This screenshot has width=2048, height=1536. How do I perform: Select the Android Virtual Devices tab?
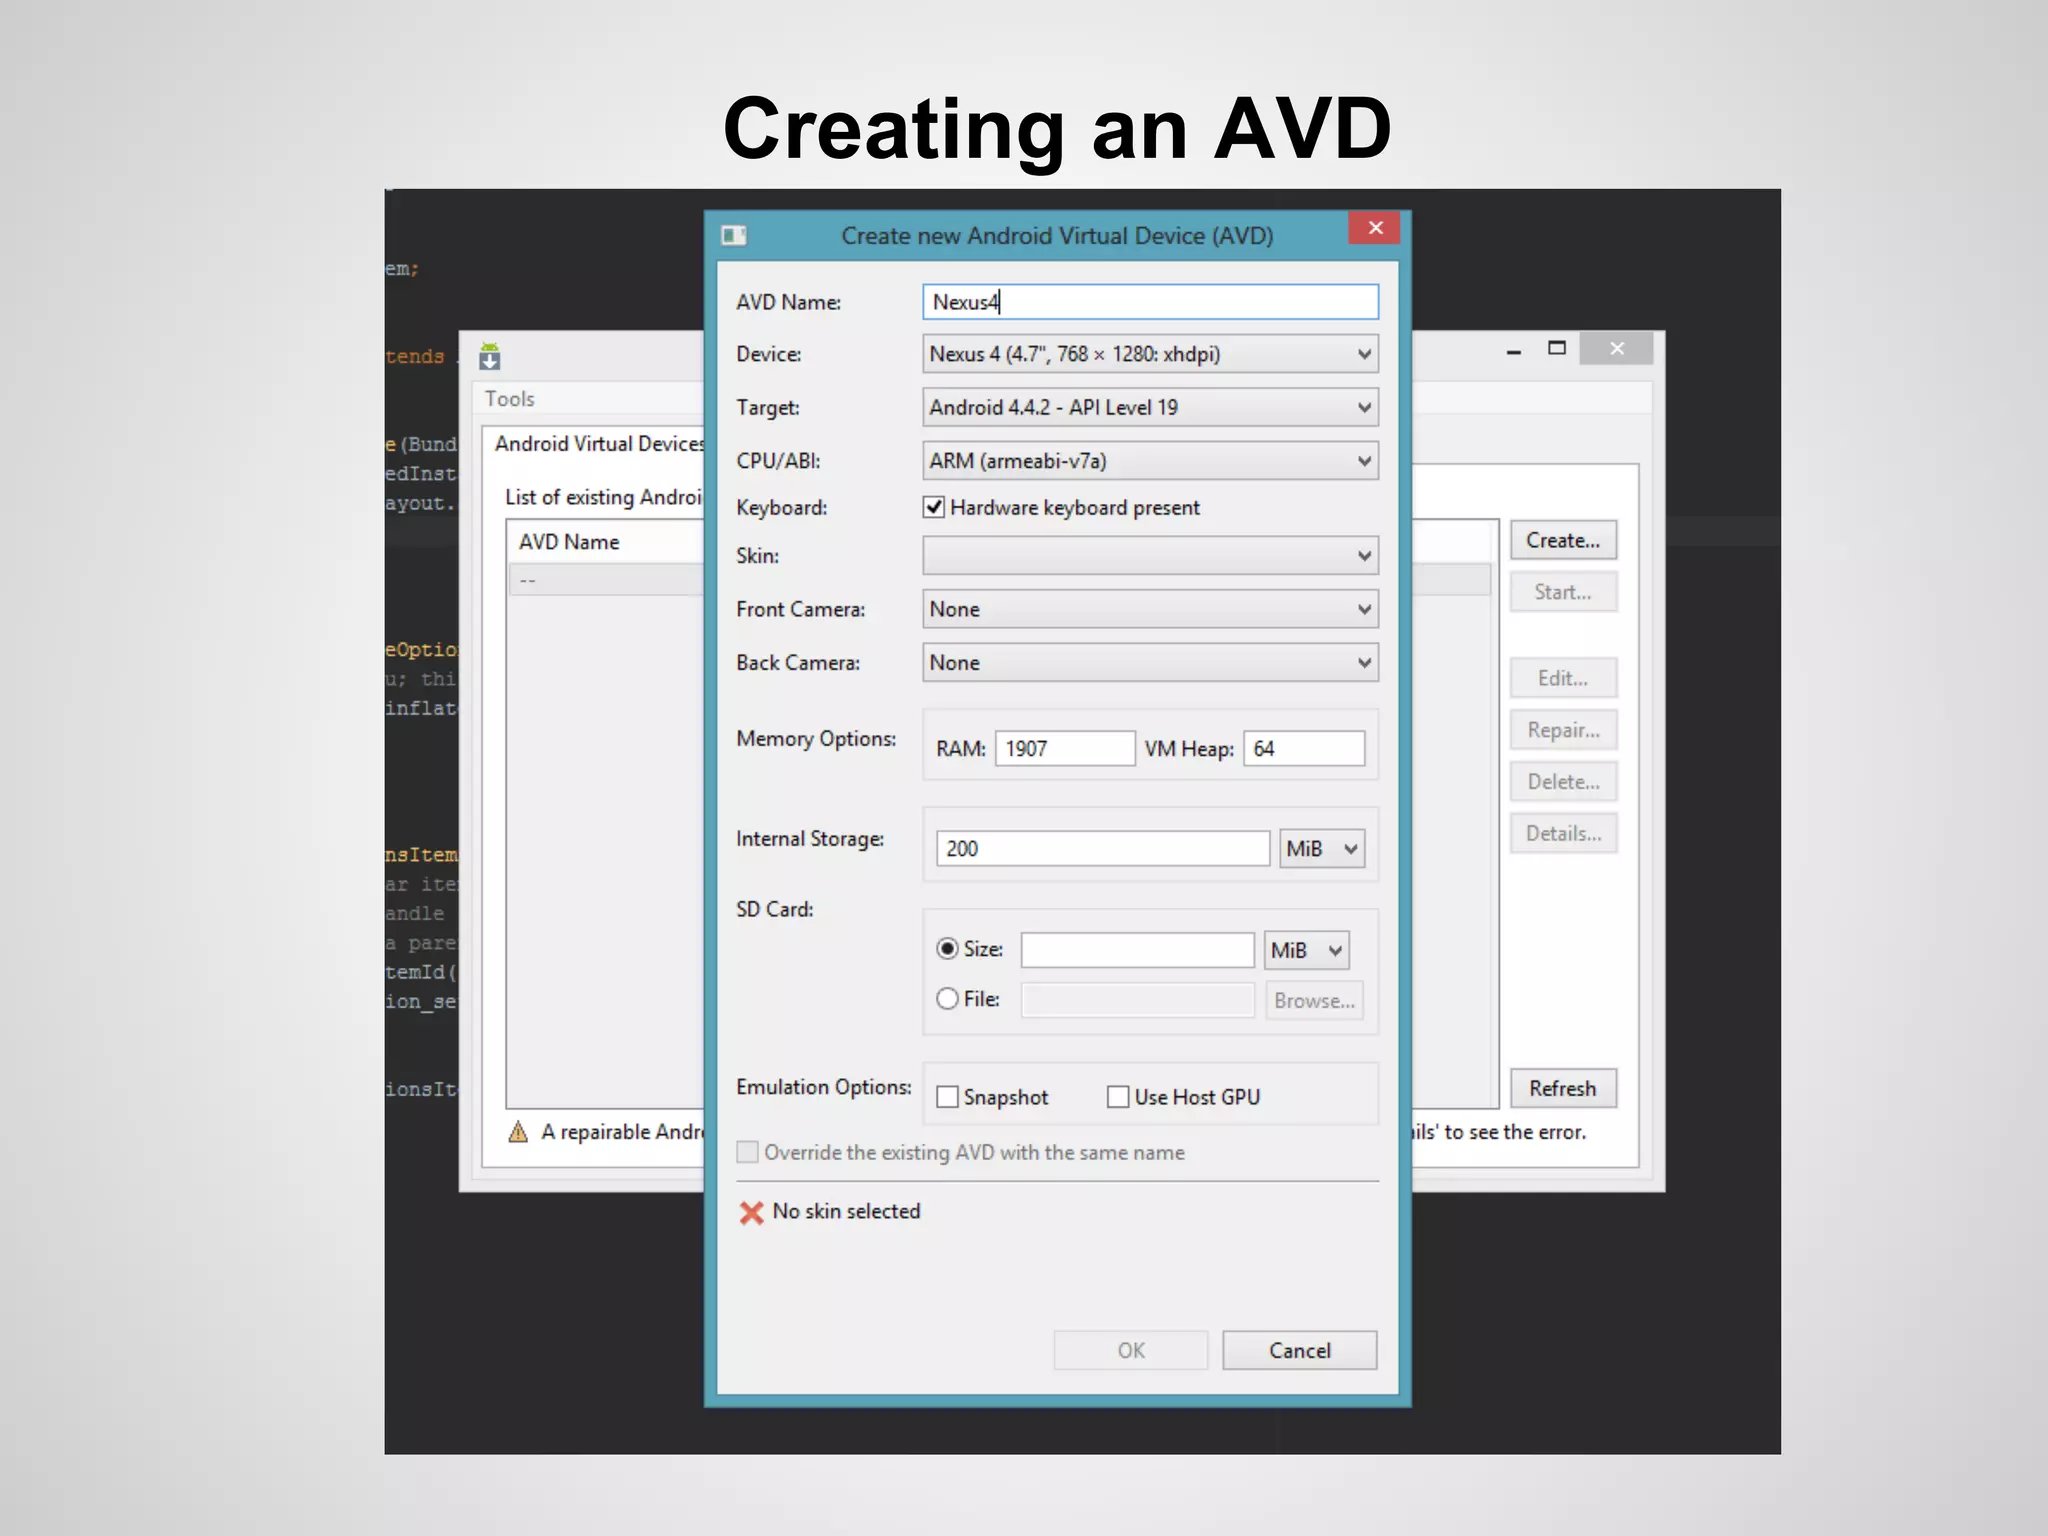[x=597, y=444]
